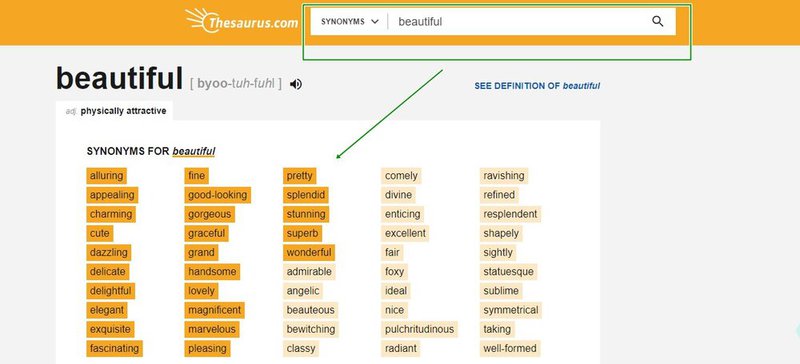Image resolution: width=800 pixels, height=364 pixels.
Task: Open the synonym good-looking
Action: [x=217, y=195]
